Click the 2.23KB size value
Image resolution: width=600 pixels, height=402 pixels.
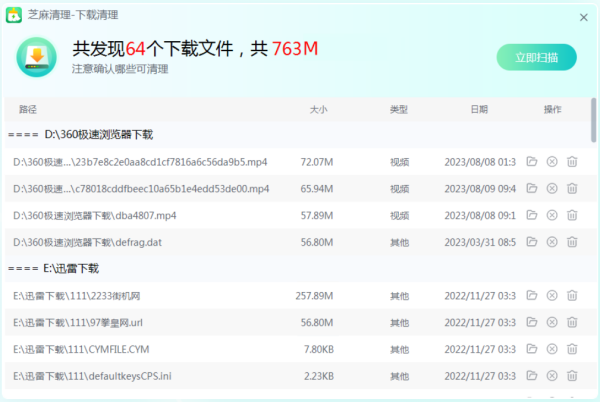pos(319,376)
